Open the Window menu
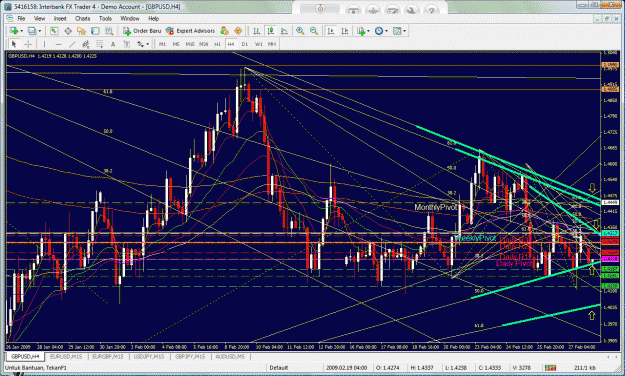This screenshot has width=625, height=376. pos(130,18)
